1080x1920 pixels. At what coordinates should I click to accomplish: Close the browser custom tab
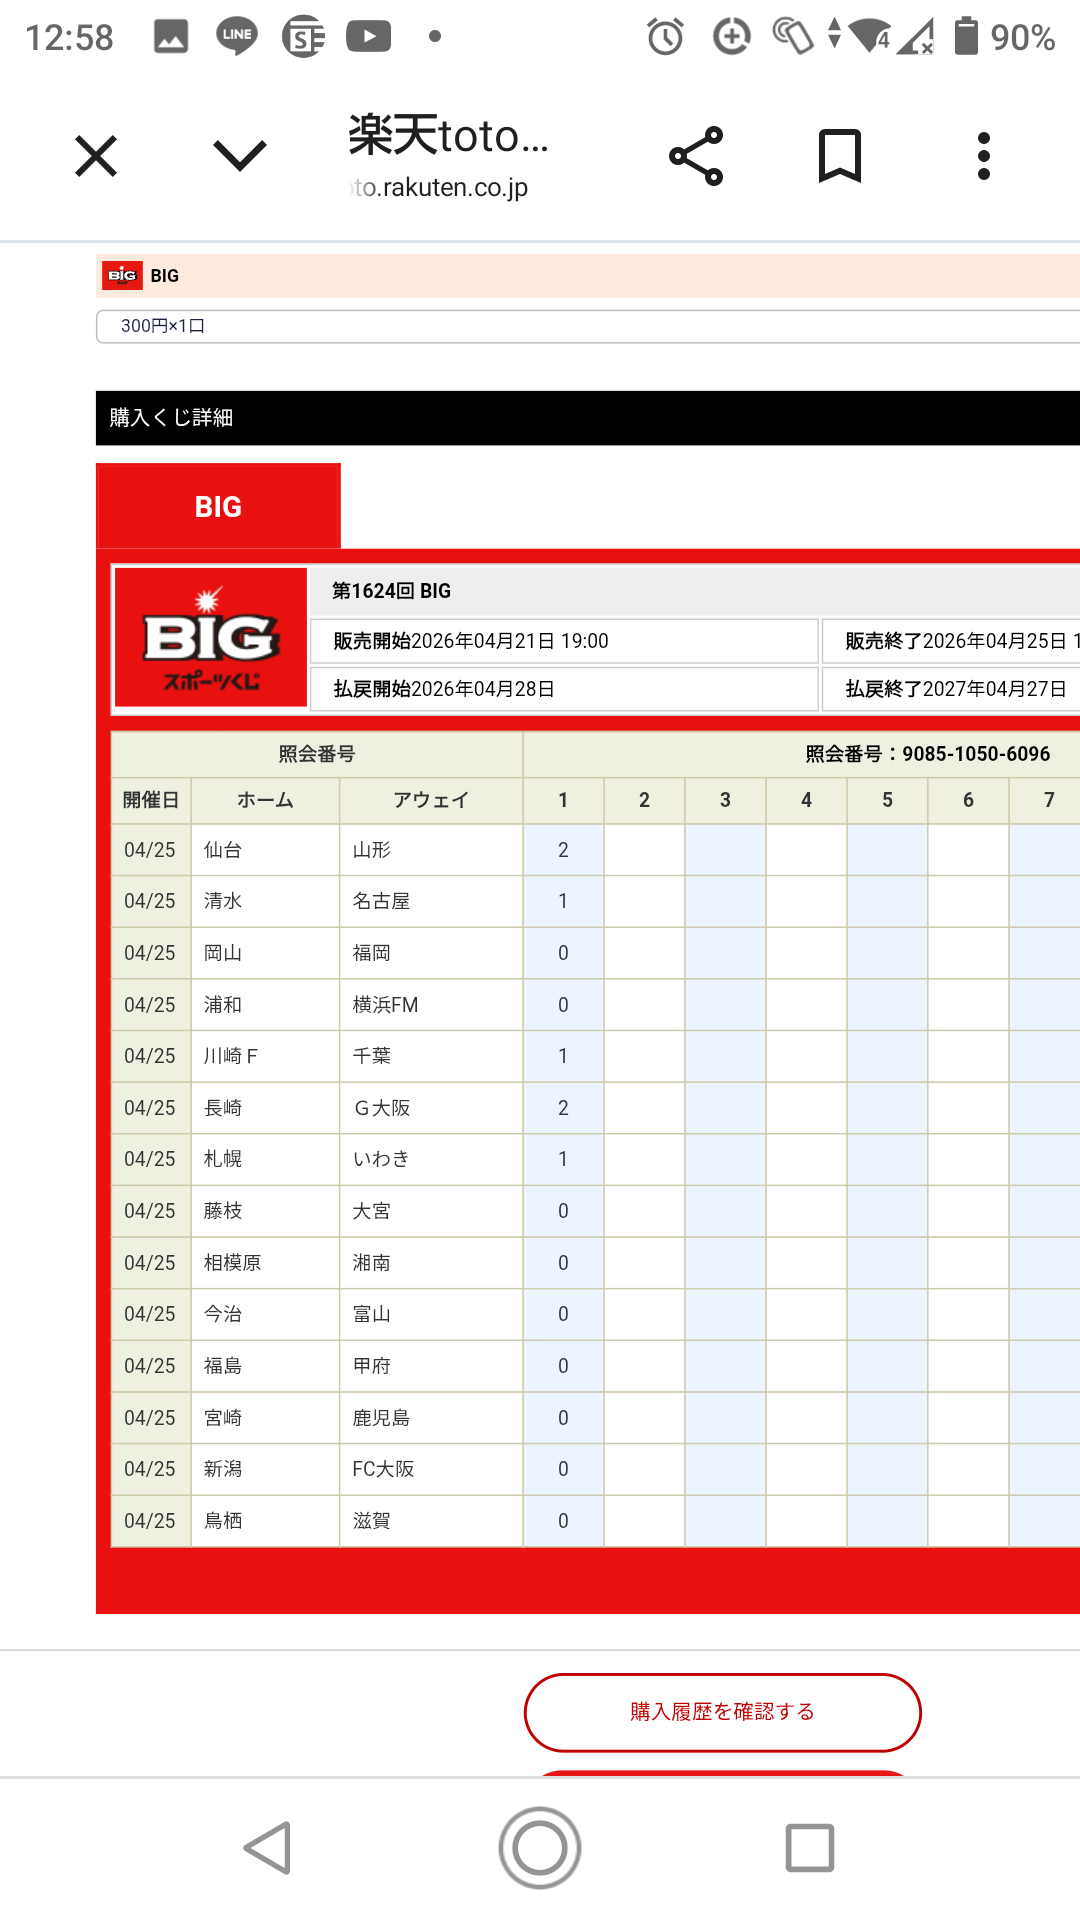tap(96, 156)
